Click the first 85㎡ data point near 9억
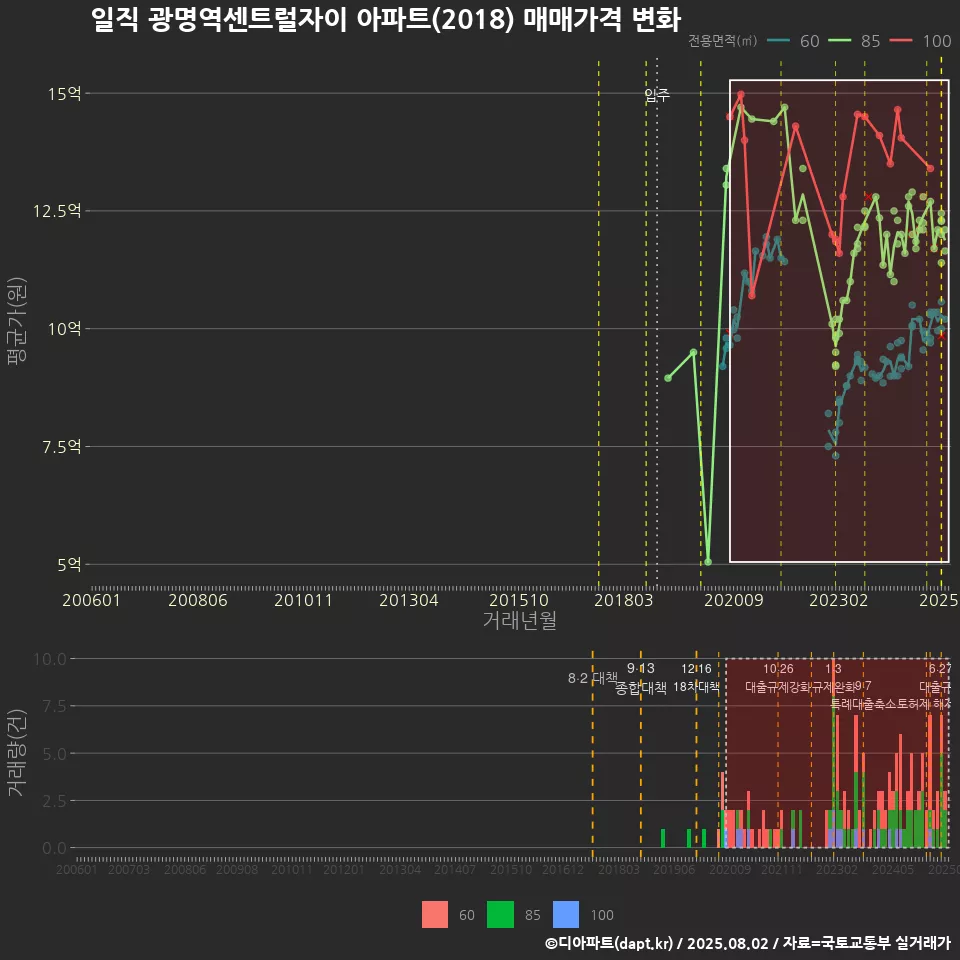 [x=668, y=378]
